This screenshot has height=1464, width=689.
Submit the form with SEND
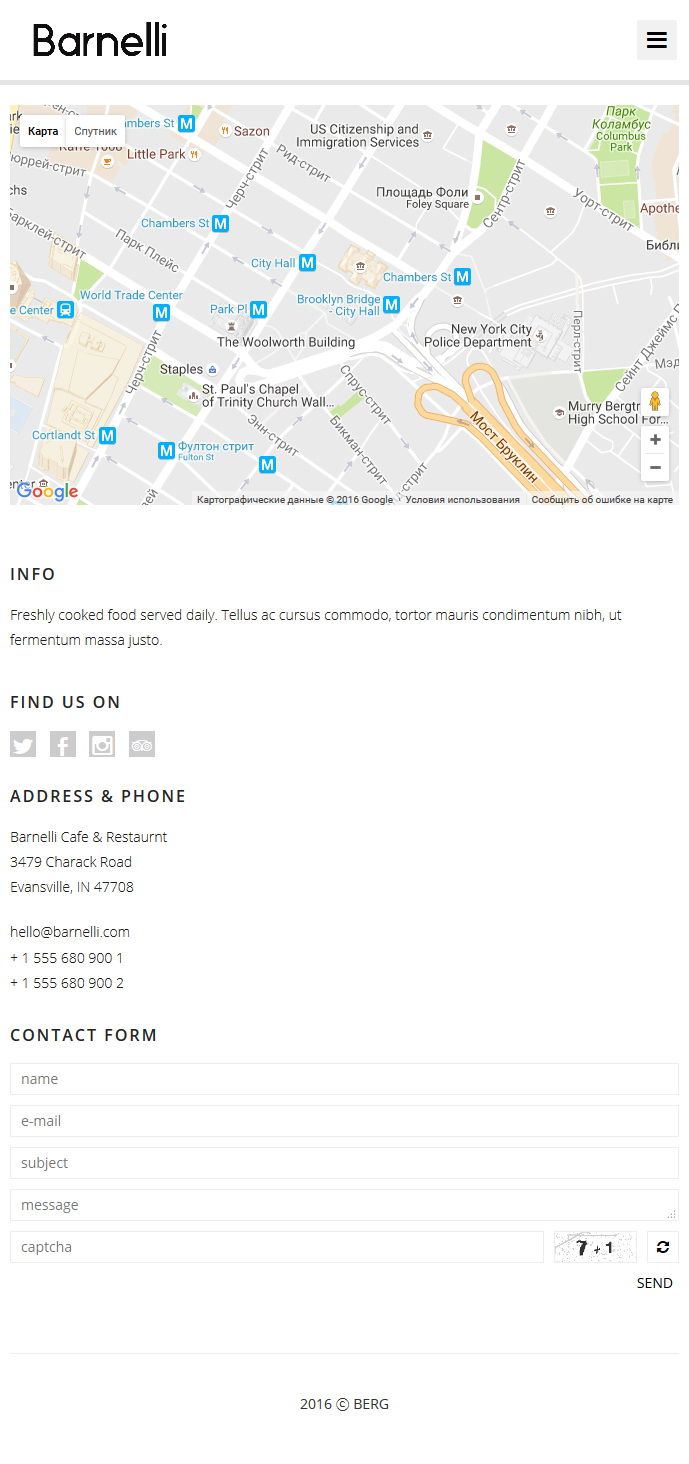click(655, 1283)
